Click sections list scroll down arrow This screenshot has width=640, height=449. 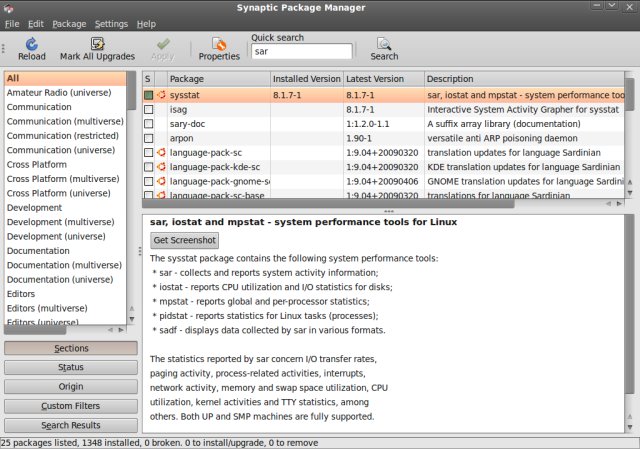(131, 319)
